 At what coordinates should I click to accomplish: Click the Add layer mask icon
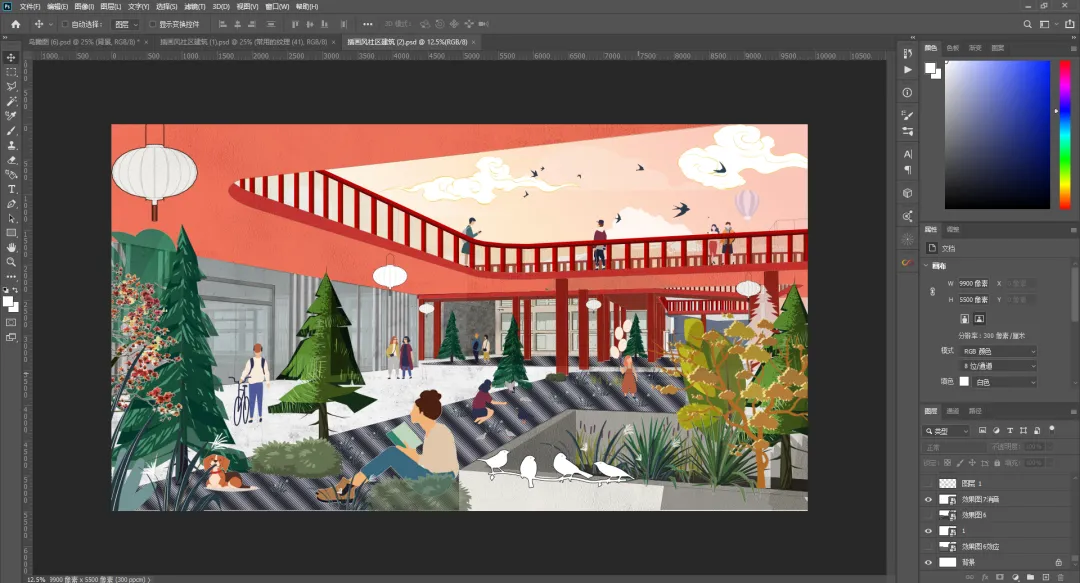pos(1000,577)
